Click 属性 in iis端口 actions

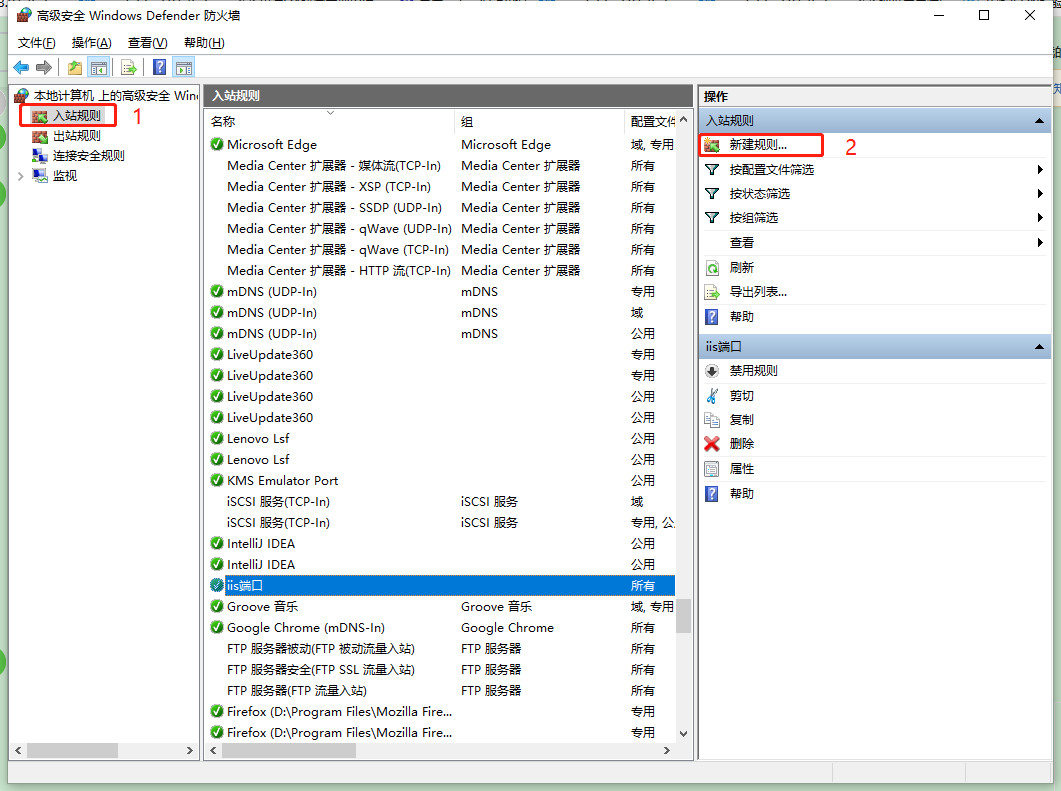(x=742, y=469)
